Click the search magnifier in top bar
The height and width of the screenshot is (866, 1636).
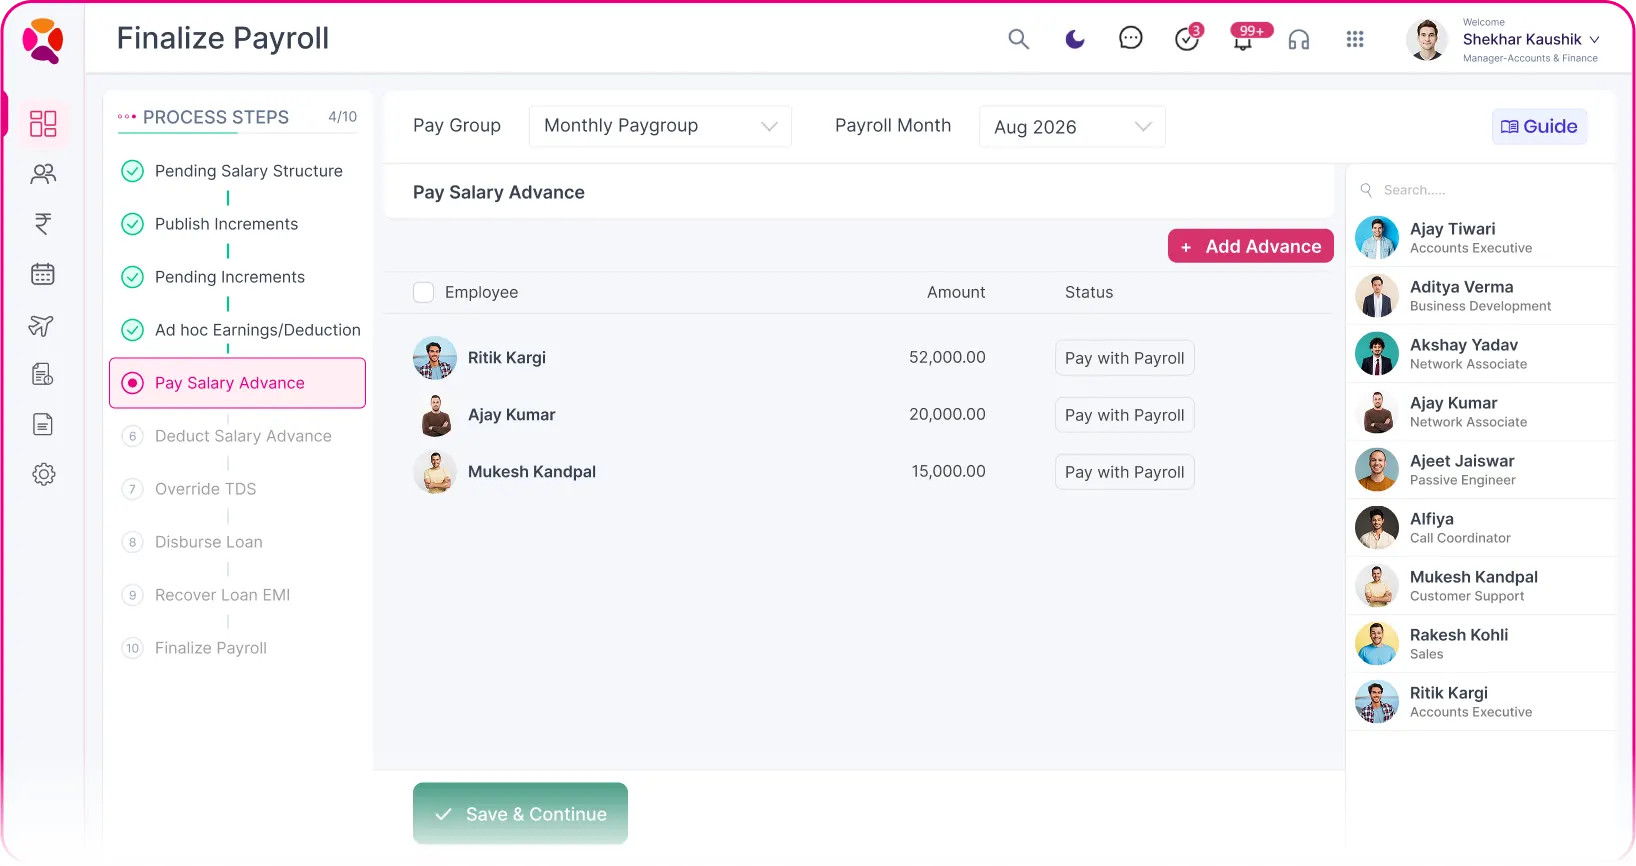1018,39
